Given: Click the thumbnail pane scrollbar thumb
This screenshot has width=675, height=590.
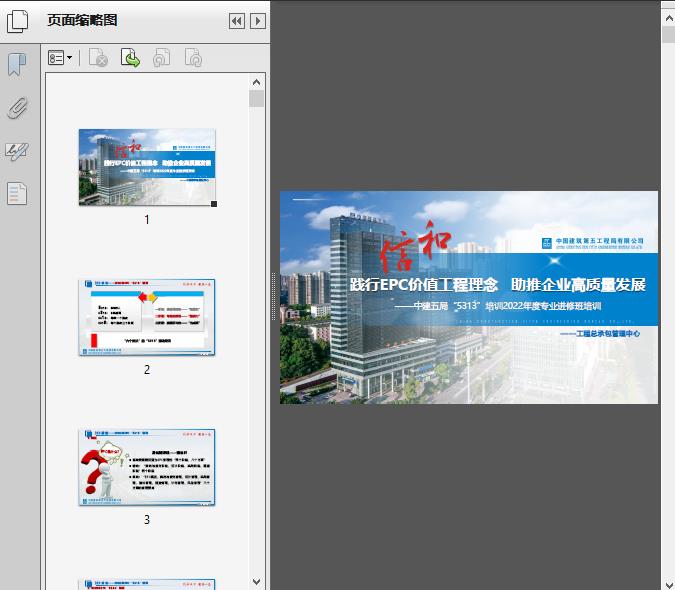Looking at the screenshot, I should click(257, 99).
